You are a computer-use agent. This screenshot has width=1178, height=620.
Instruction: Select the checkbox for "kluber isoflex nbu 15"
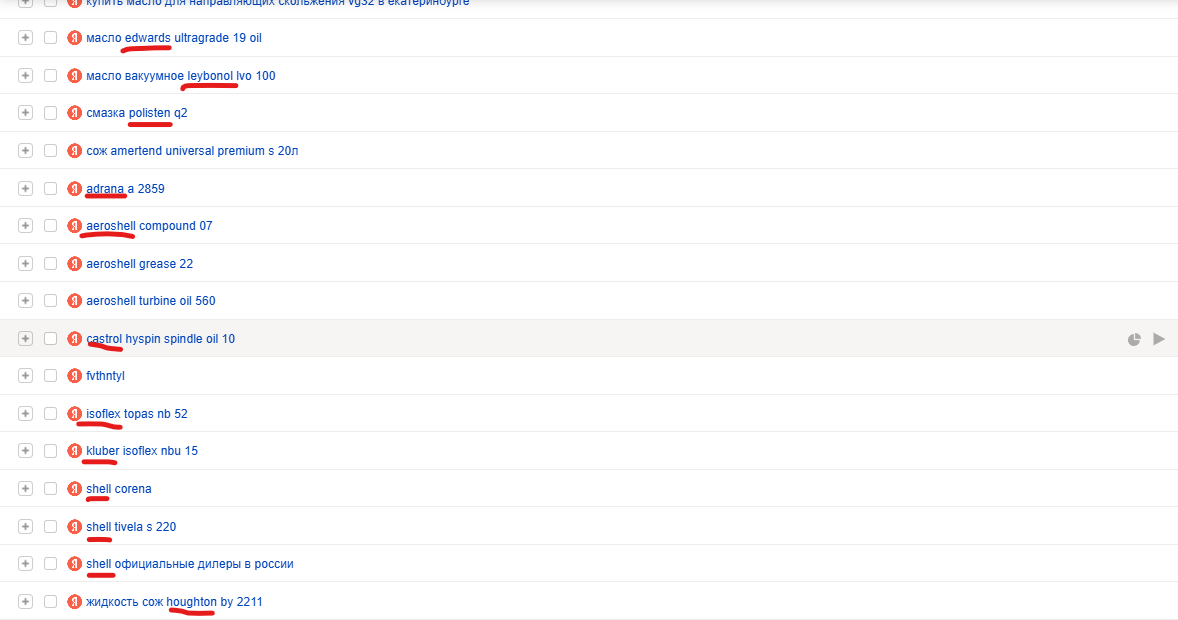click(x=50, y=451)
